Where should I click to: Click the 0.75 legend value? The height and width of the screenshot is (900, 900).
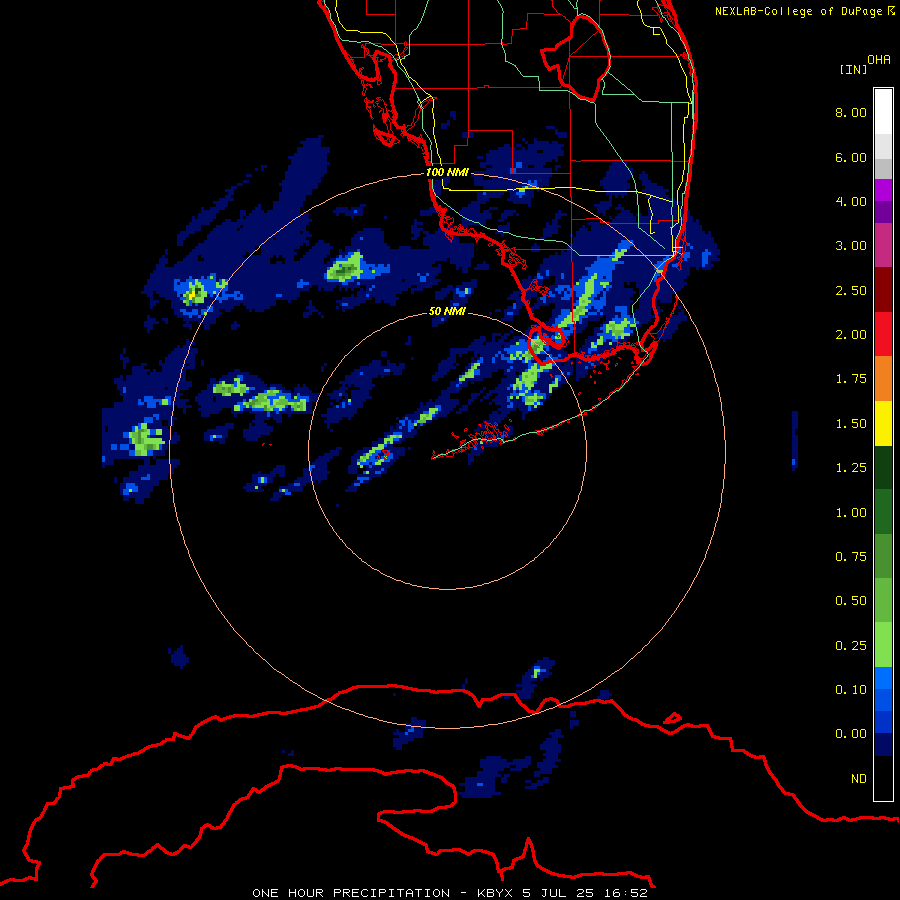[851, 557]
